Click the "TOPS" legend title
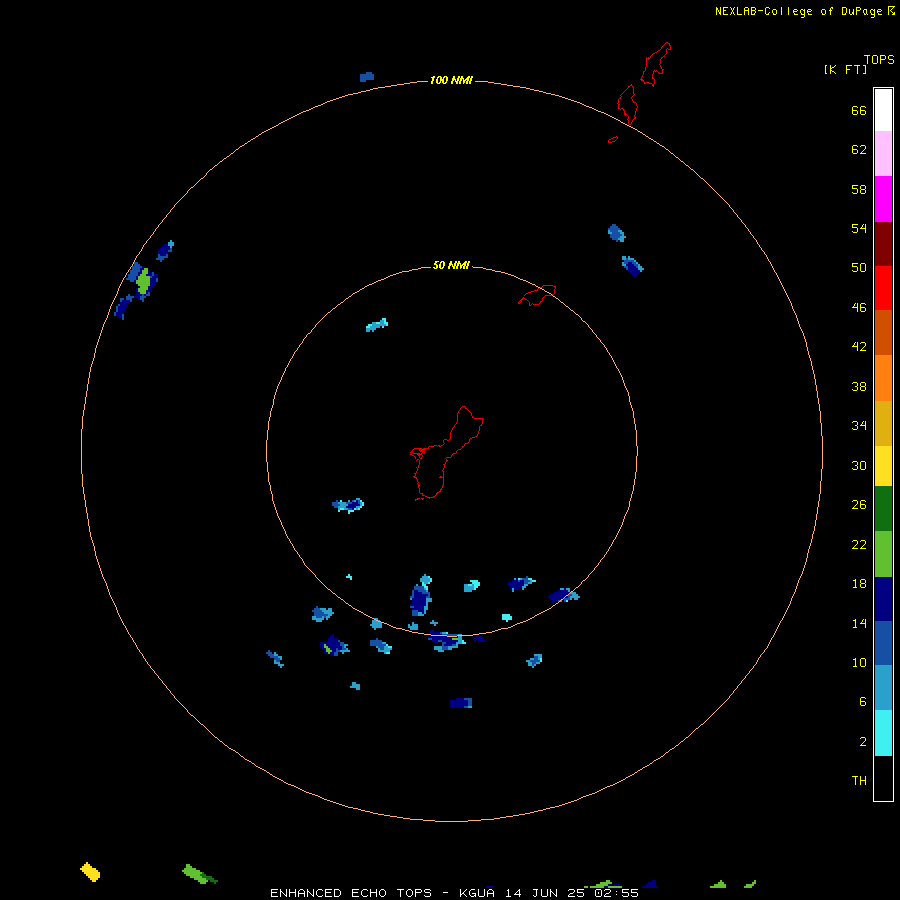 click(x=879, y=59)
